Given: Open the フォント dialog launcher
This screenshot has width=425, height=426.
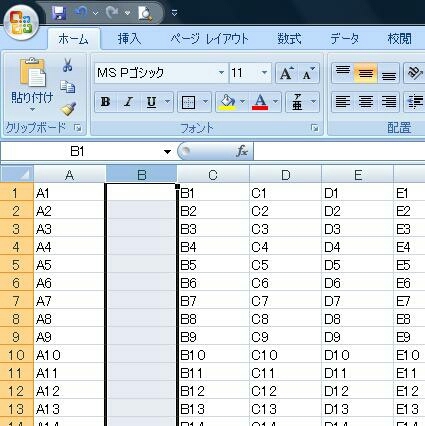Looking at the screenshot, I should [314, 128].
